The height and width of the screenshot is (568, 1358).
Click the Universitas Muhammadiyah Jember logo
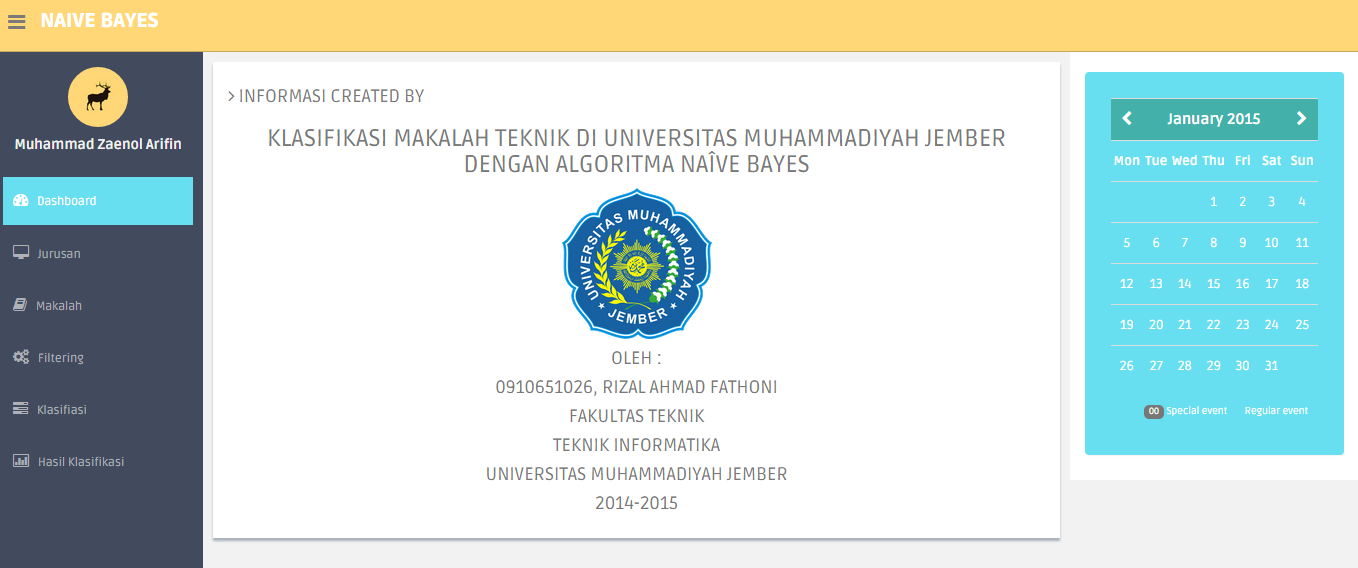(x=637, y=262)
